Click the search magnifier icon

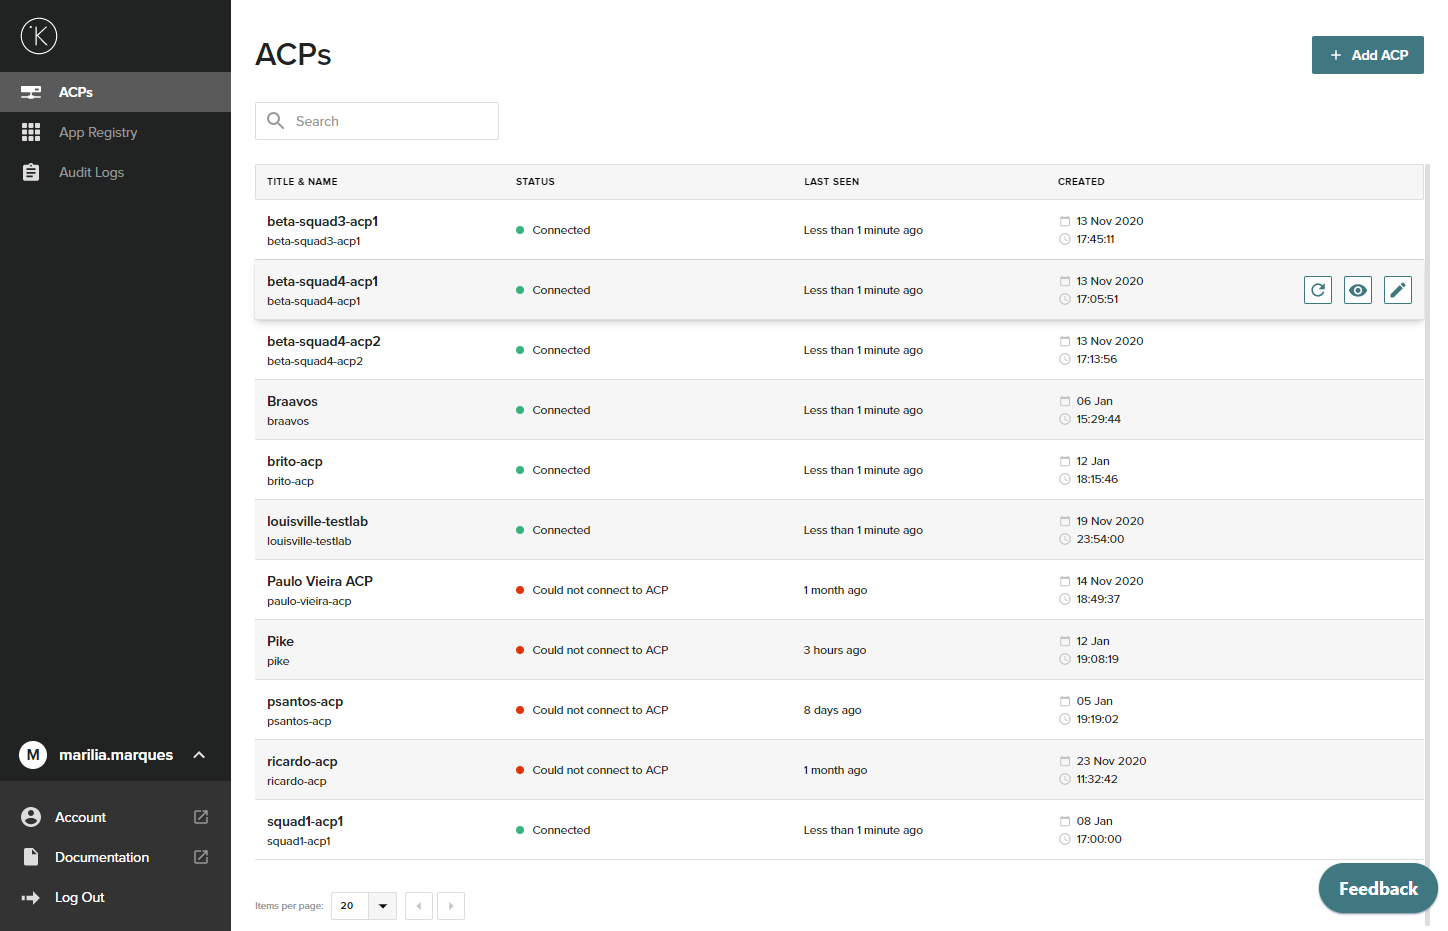(x=276, y=121)
